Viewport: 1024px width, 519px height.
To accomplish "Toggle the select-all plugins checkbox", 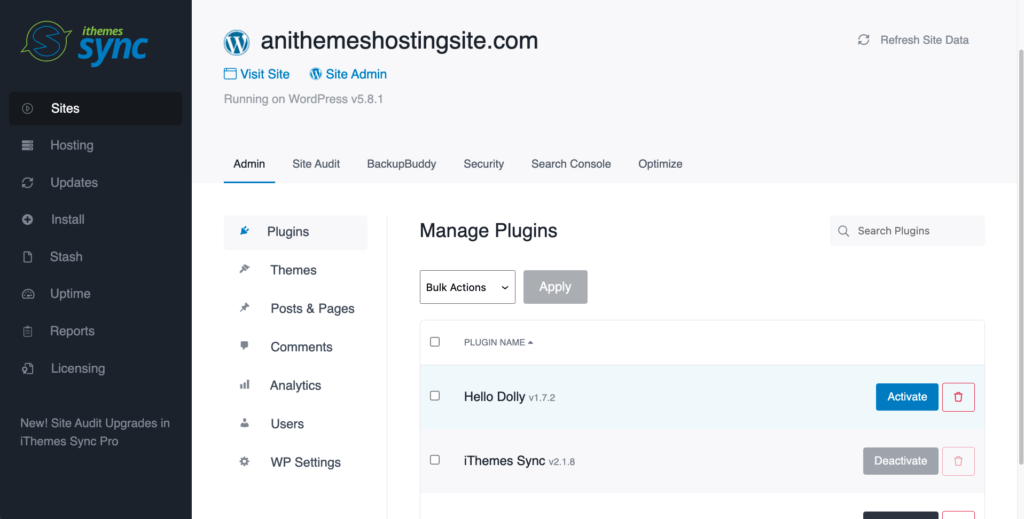I will (435, 342).
